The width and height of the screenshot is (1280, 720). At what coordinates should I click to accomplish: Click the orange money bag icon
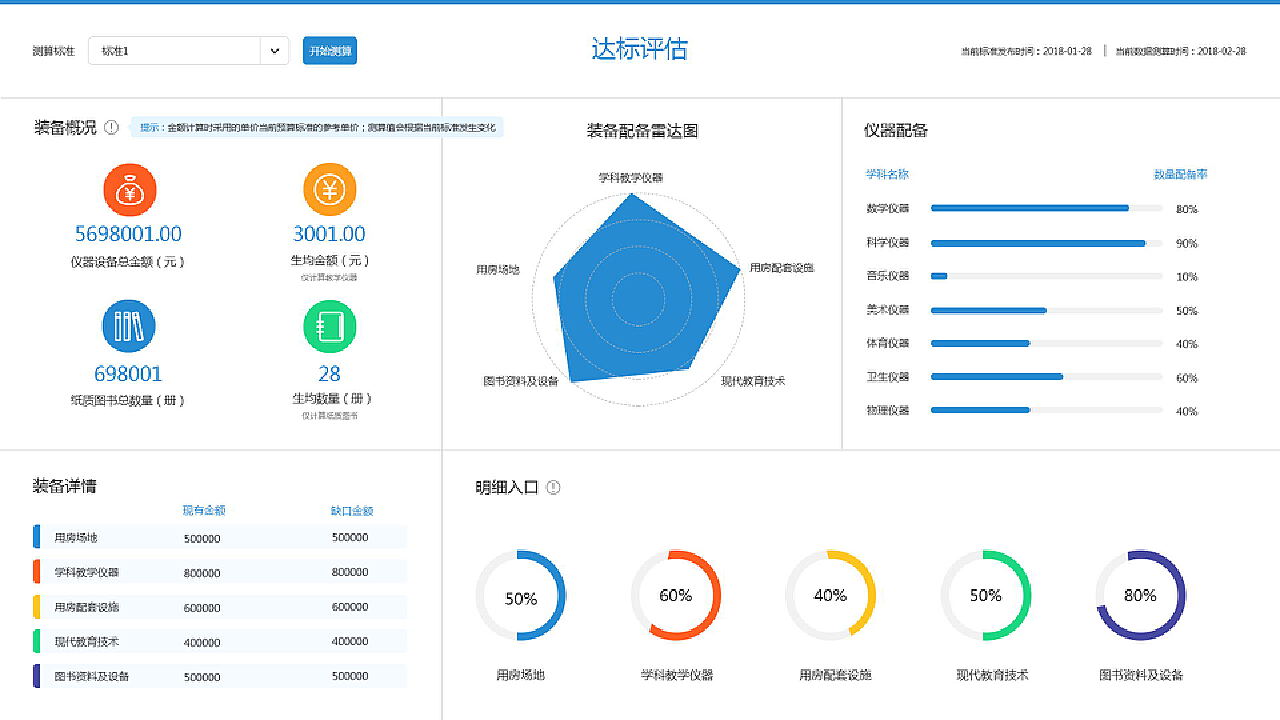point(130,189)
